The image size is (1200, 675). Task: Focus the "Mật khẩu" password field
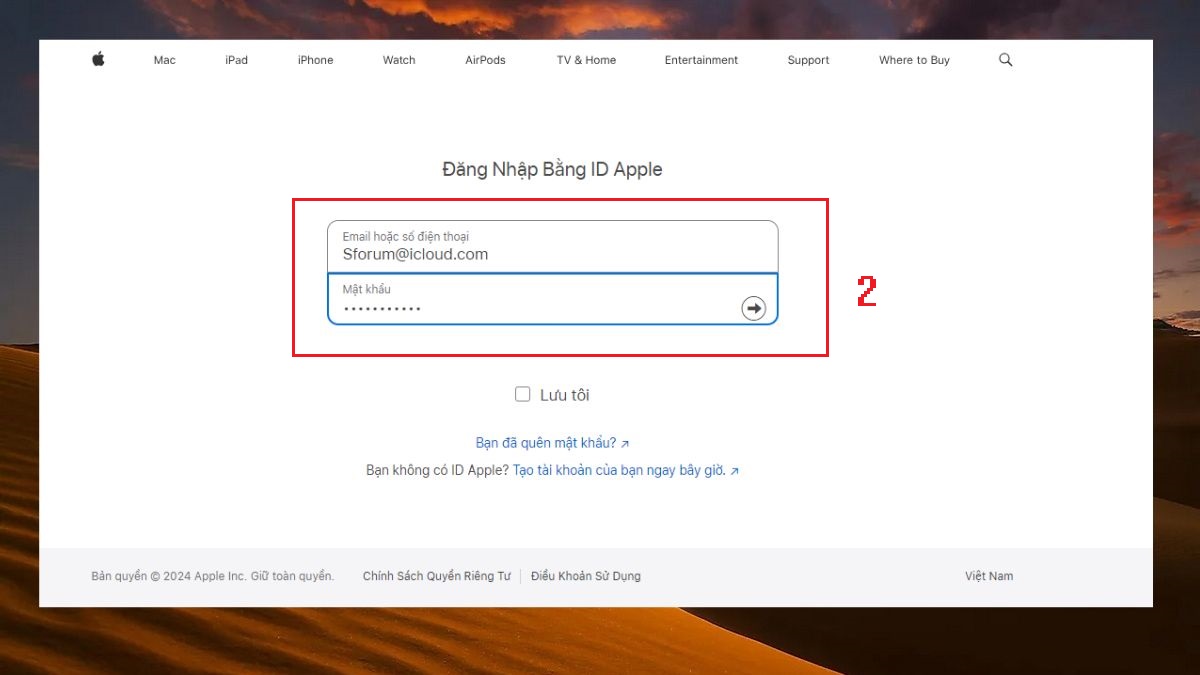click(552, 299)
